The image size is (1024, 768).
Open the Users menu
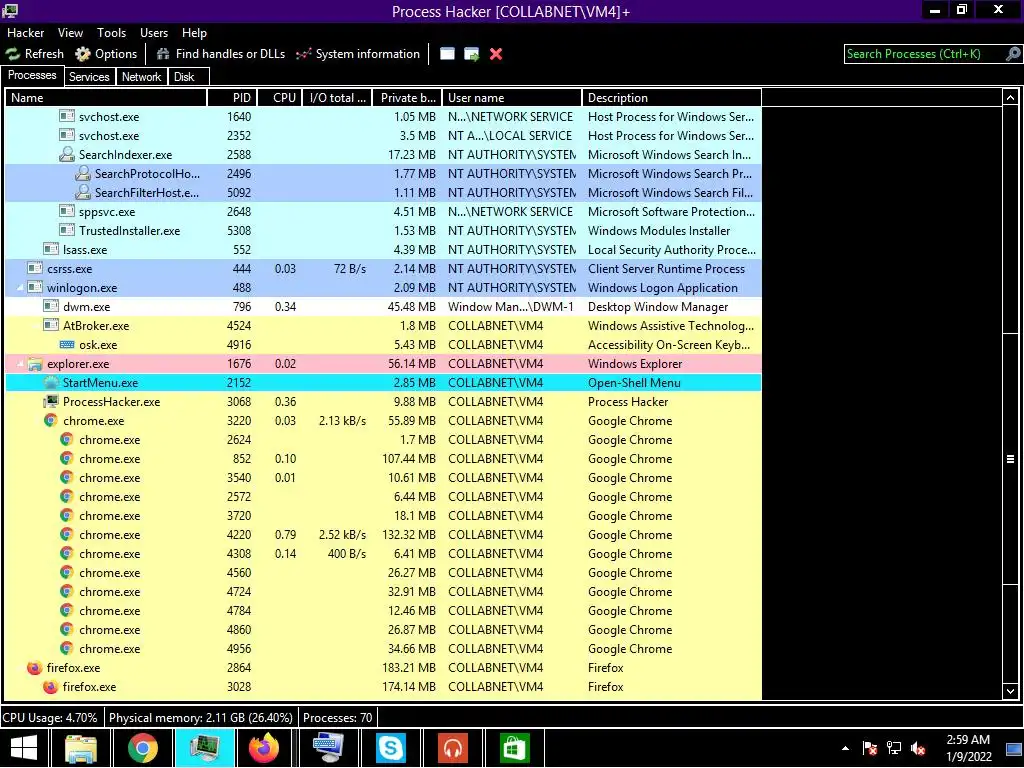pyautogui.click(x=153, y=33)
